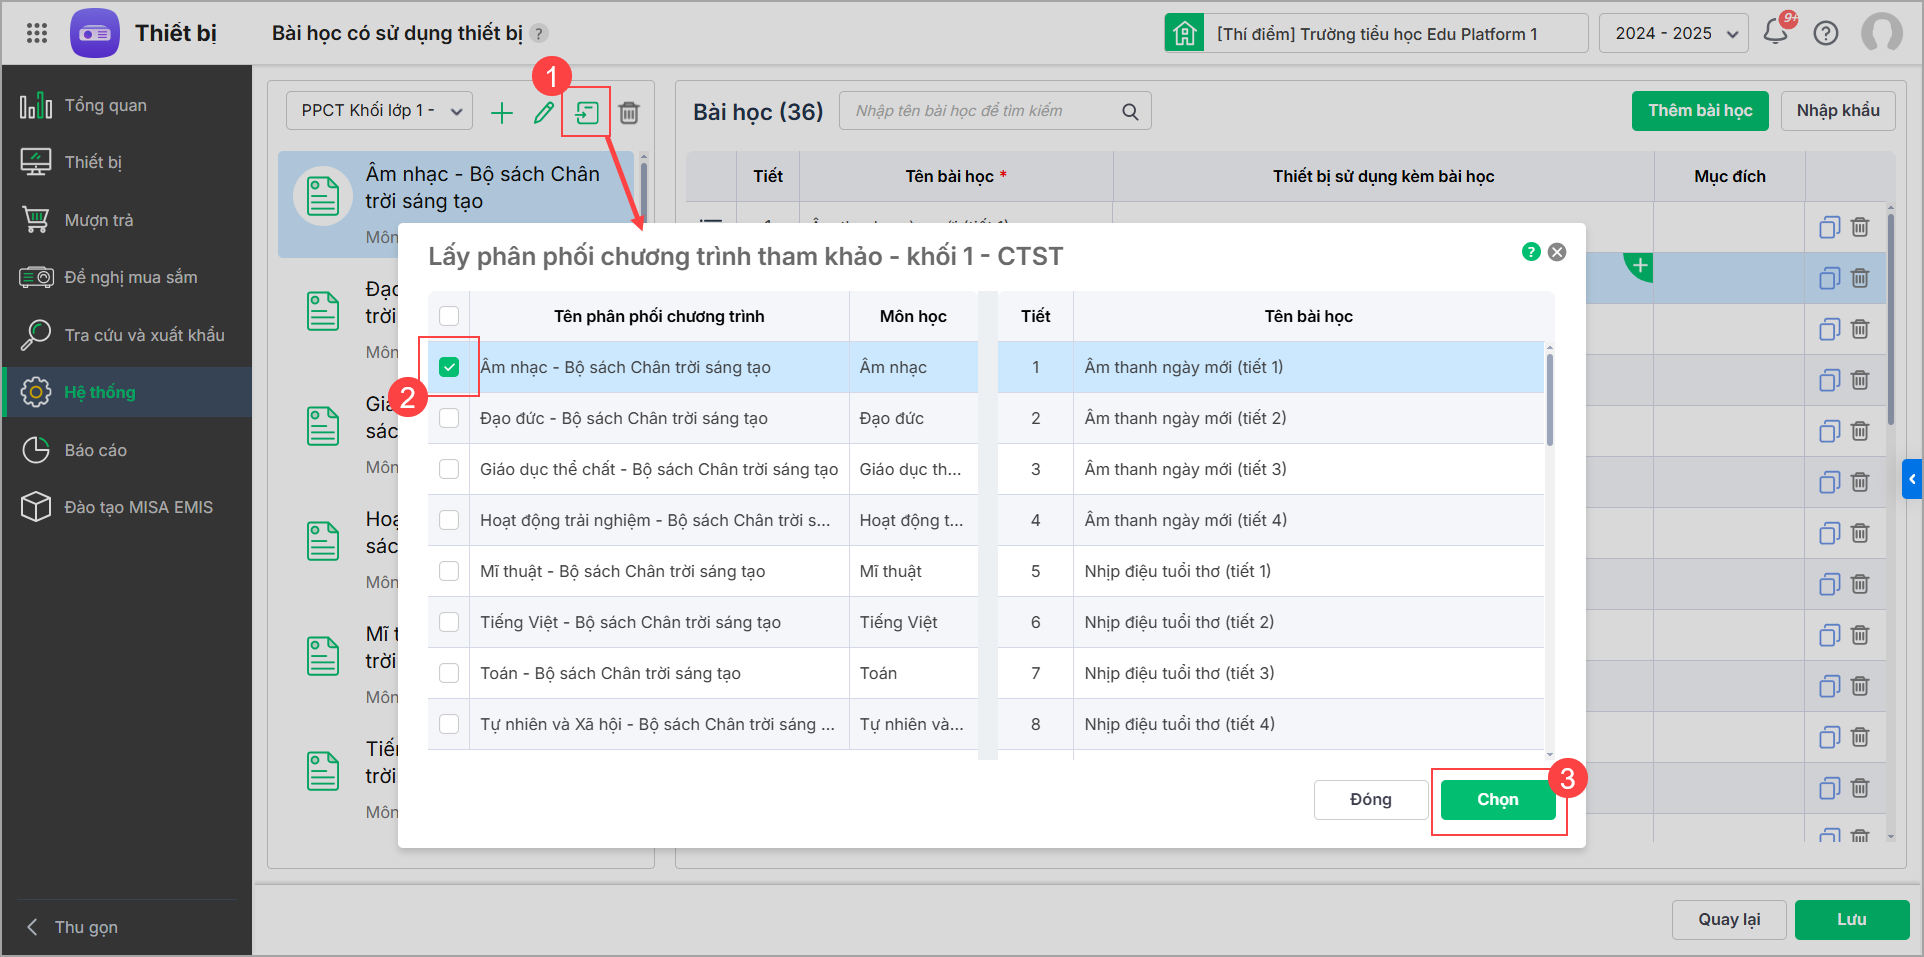Image resolution: width=1924 pixels, height=957 pixels.
Task: Click the Nhập khẩu button
Action: click(x=1838, y=111)
